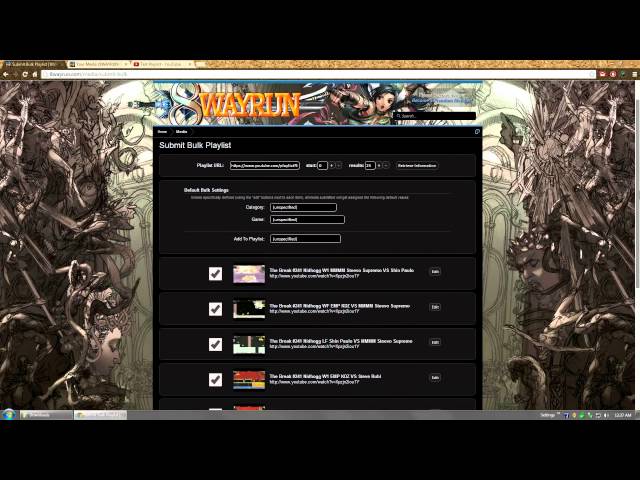The width and height of the screenshot is (640, 480).
Task: Click the first taskbar window button
Action: pos(46,415)
